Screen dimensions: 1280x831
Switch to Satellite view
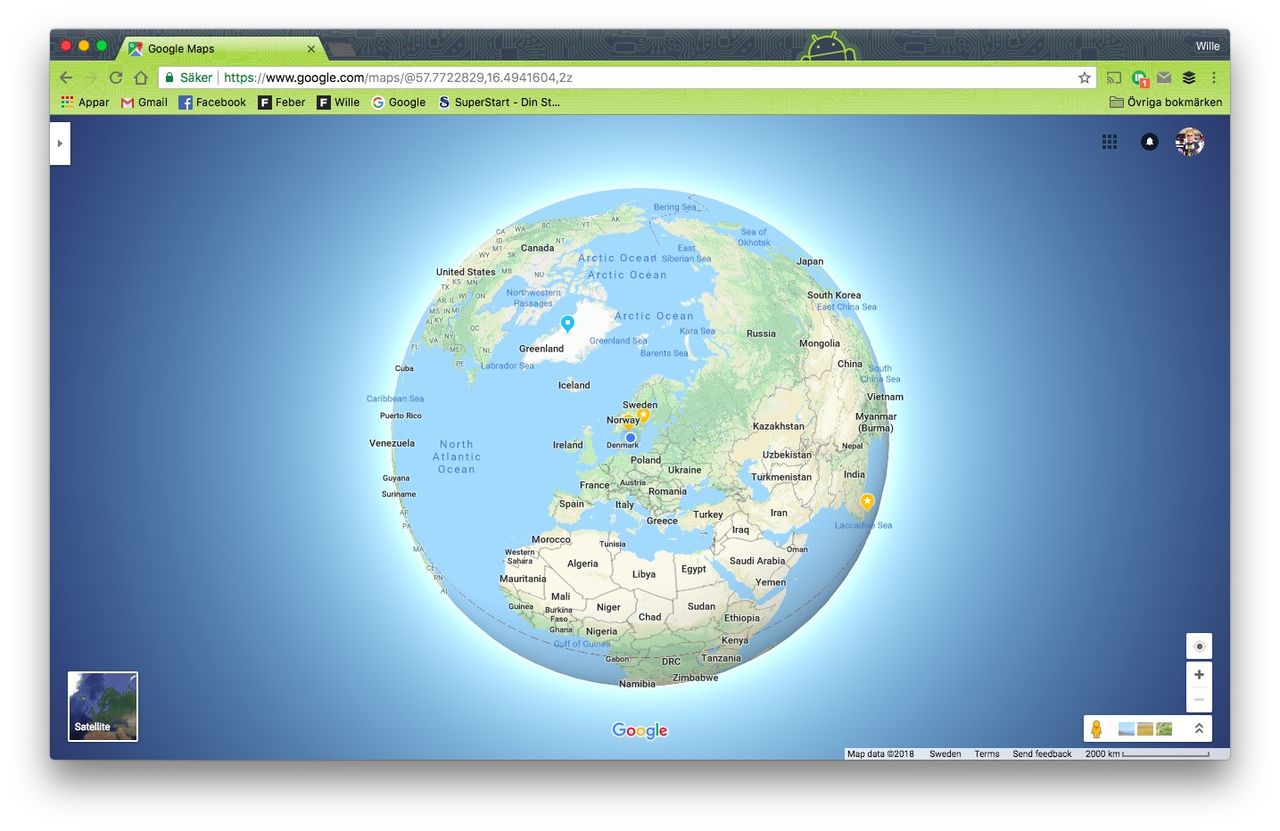[x=102, y=706]
